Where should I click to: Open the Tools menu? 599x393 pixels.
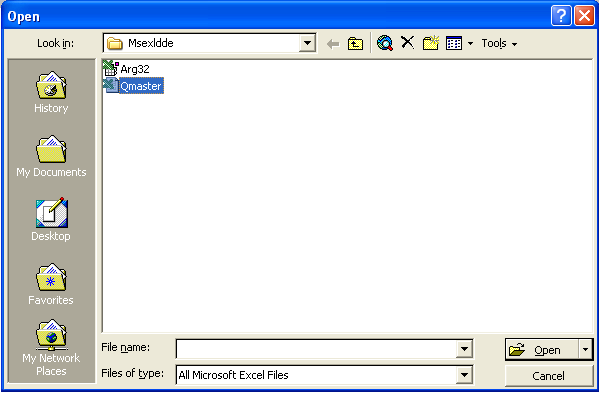click(x=499, y=44)
